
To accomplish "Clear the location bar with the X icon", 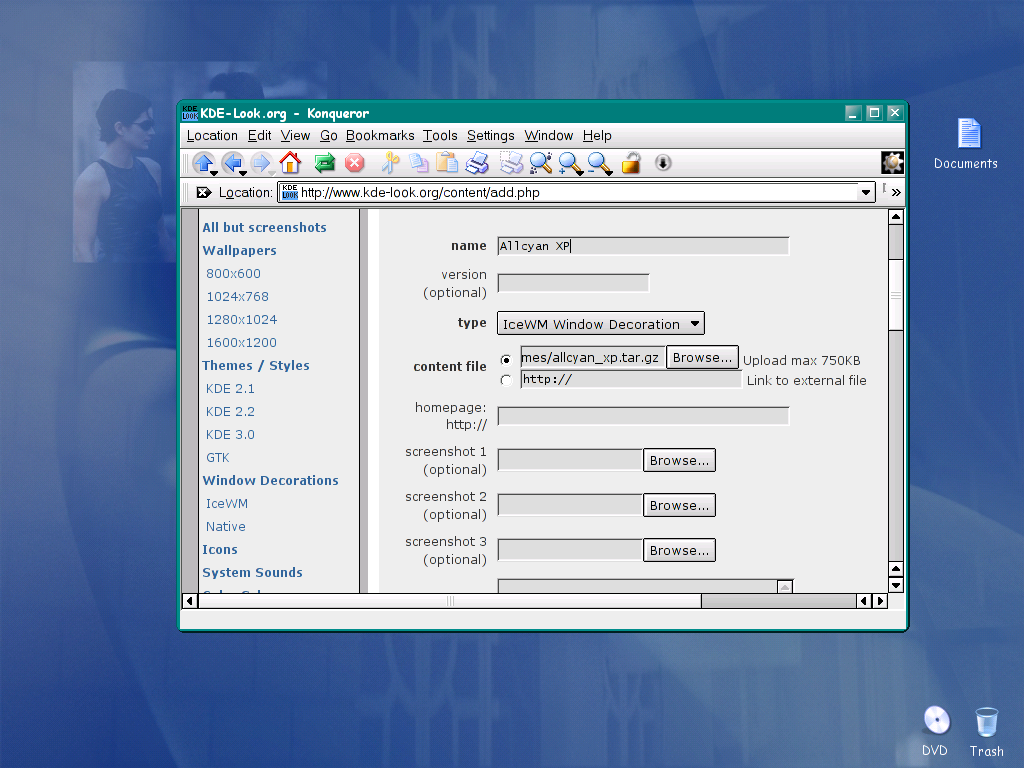I will [204, 193].
